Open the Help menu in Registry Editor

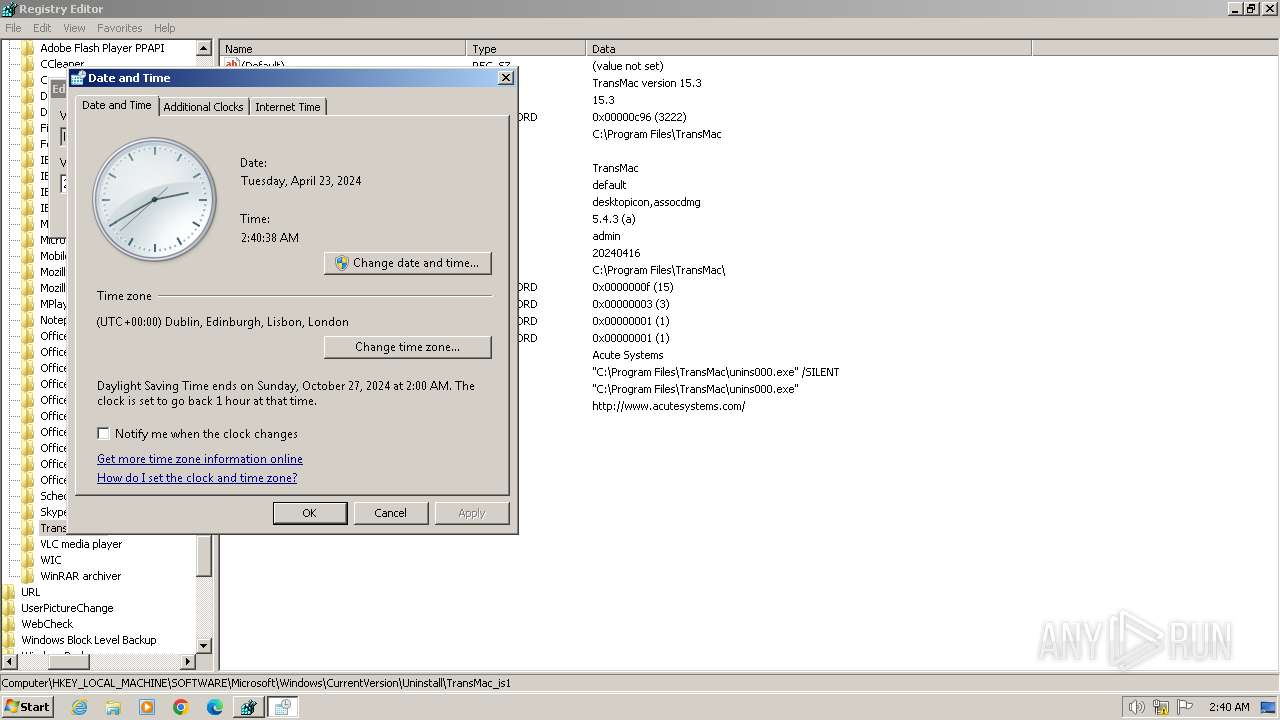164,28
